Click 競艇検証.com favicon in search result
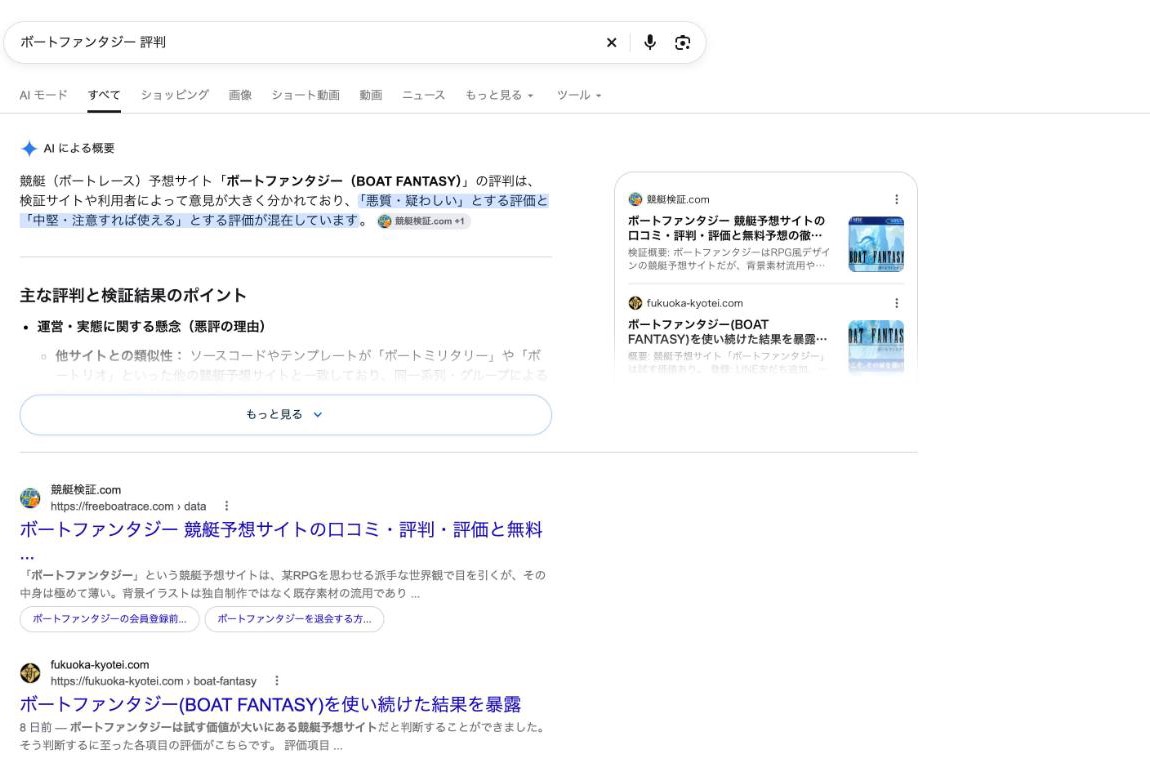Viewport: 1150px width, 763px height. pos(30,498)
